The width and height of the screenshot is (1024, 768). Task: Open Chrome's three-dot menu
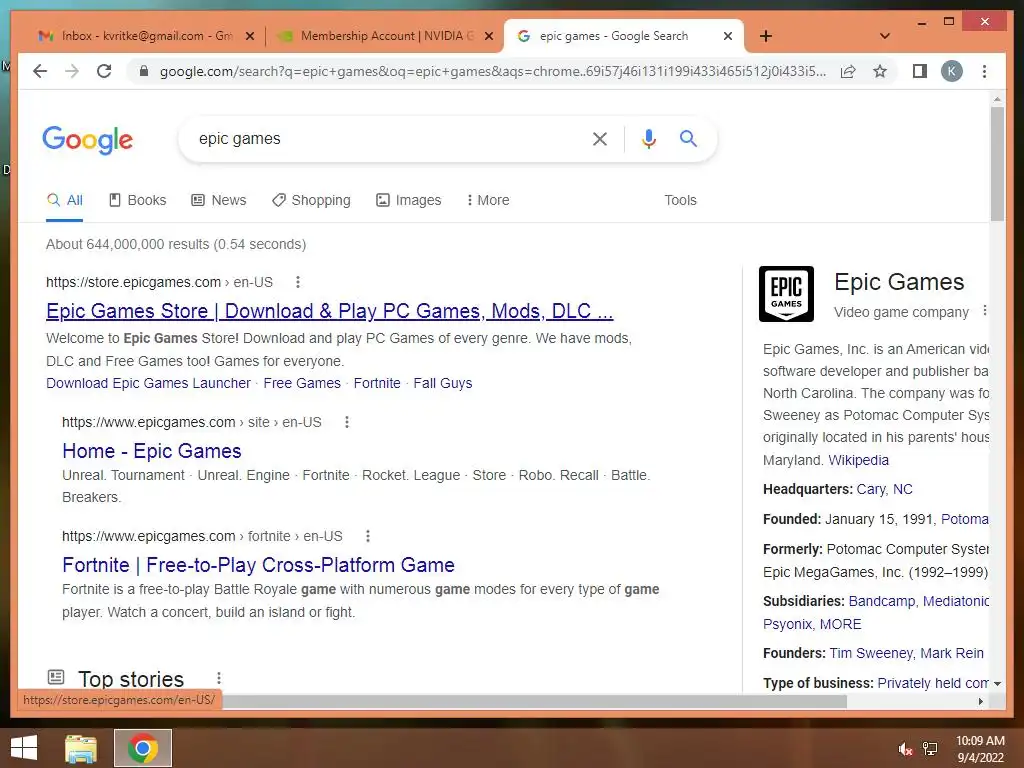coord(984,71)
